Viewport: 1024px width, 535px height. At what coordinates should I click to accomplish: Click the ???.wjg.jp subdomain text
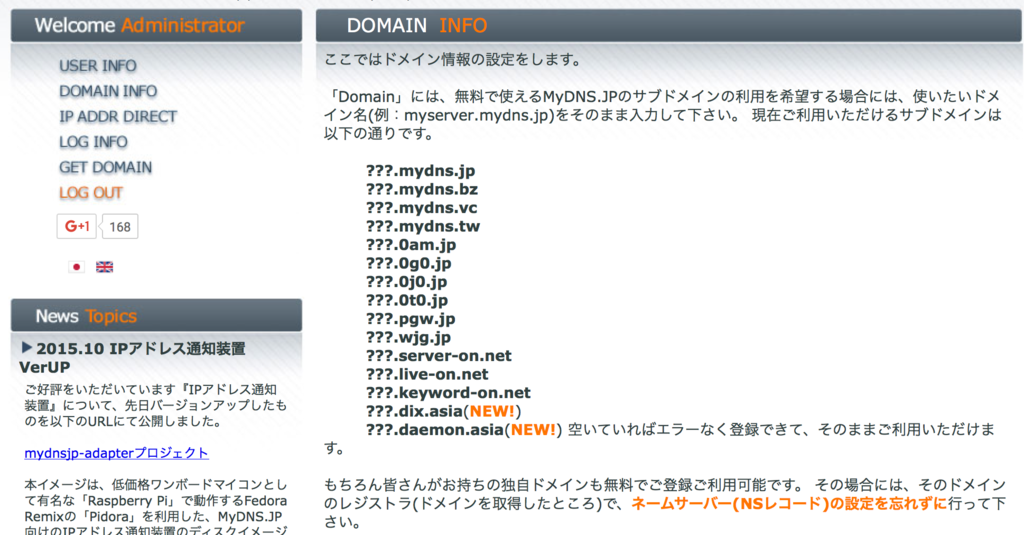(408, 338)
